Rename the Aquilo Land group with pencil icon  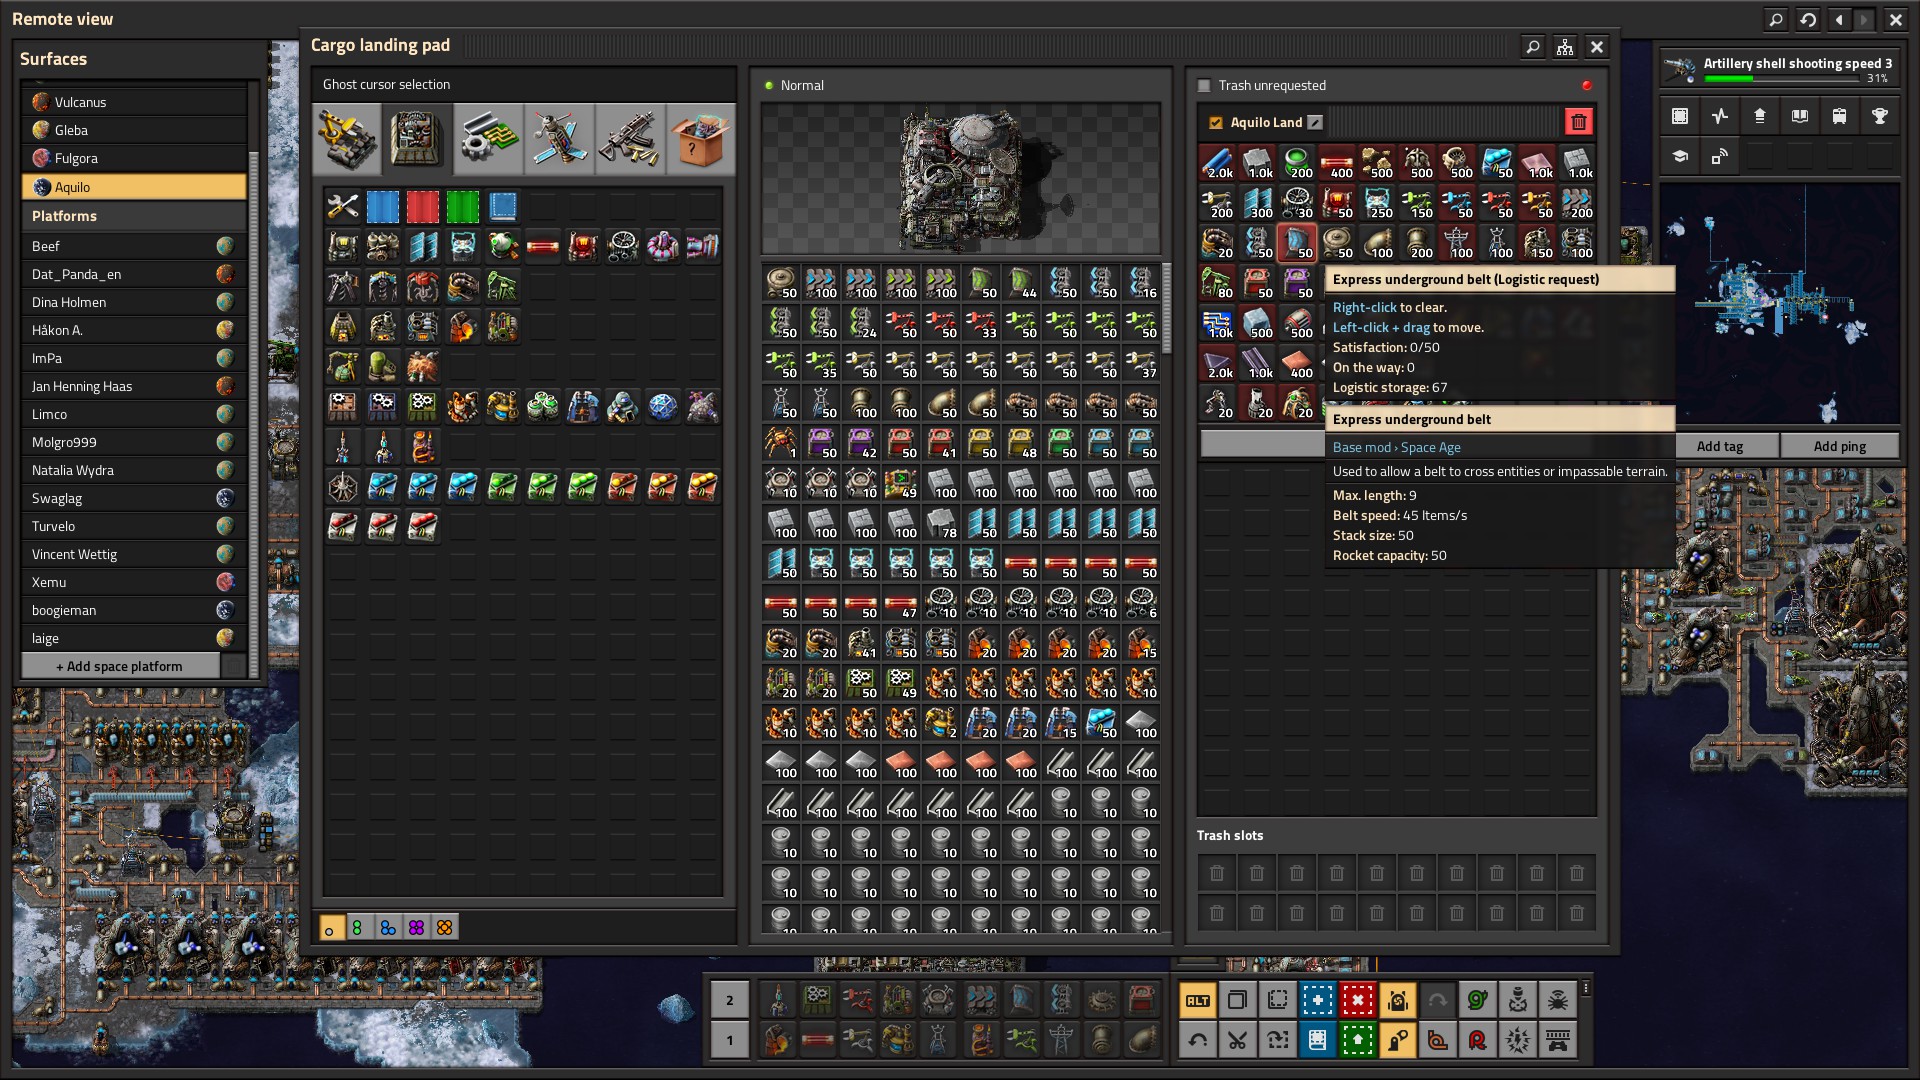tap(1315, 122)
